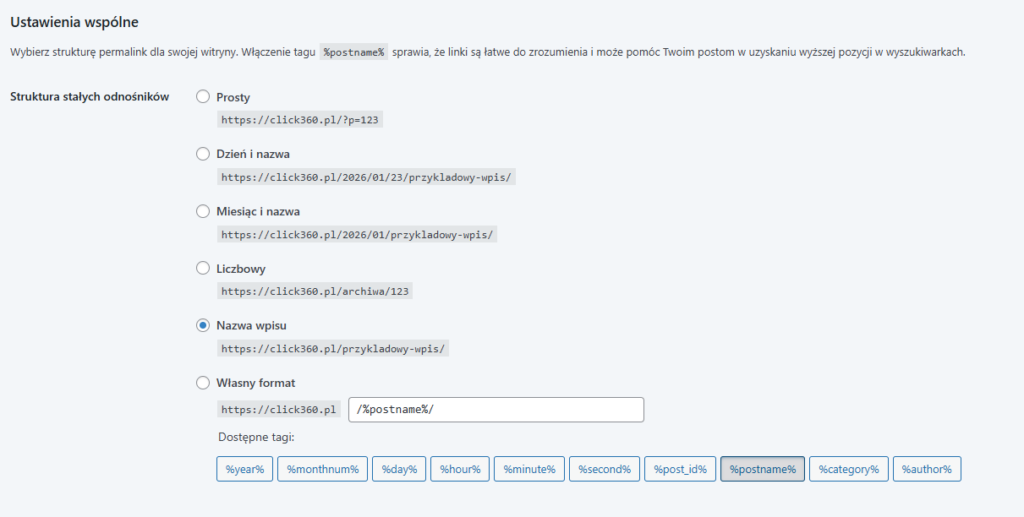Select the Miesiąc i nazwa radio option
Image resolution: width=1024 pixels, height=517 pixels.
[203, 211]
